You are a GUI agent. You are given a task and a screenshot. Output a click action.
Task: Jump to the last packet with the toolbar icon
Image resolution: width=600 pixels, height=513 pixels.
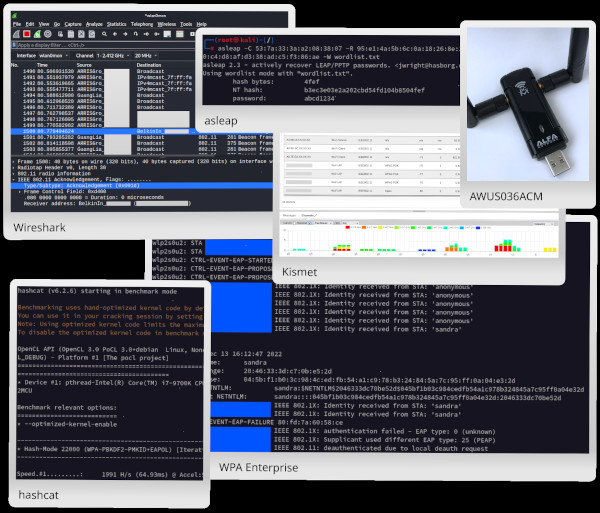coord(157,34)
